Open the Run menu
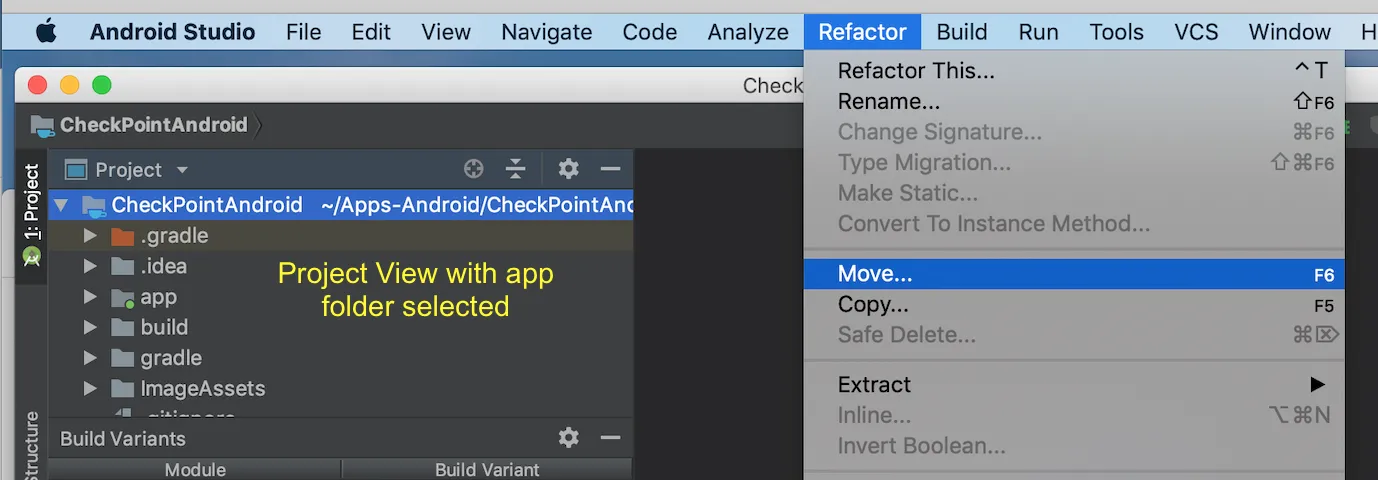 tap(1038, 32)
